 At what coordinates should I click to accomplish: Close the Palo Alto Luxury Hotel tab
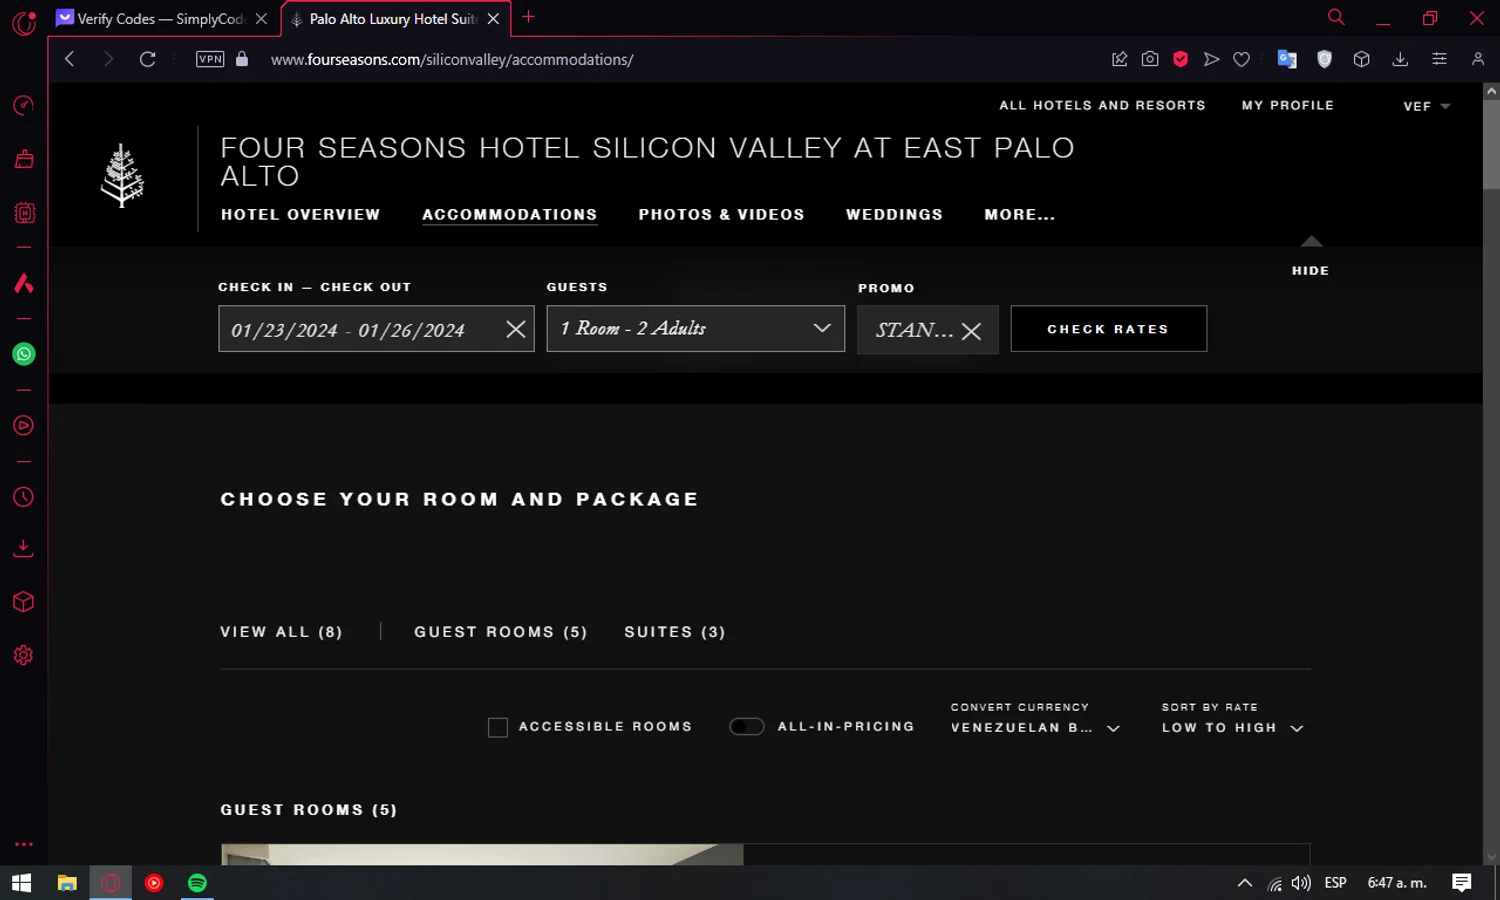pos(493,19)
